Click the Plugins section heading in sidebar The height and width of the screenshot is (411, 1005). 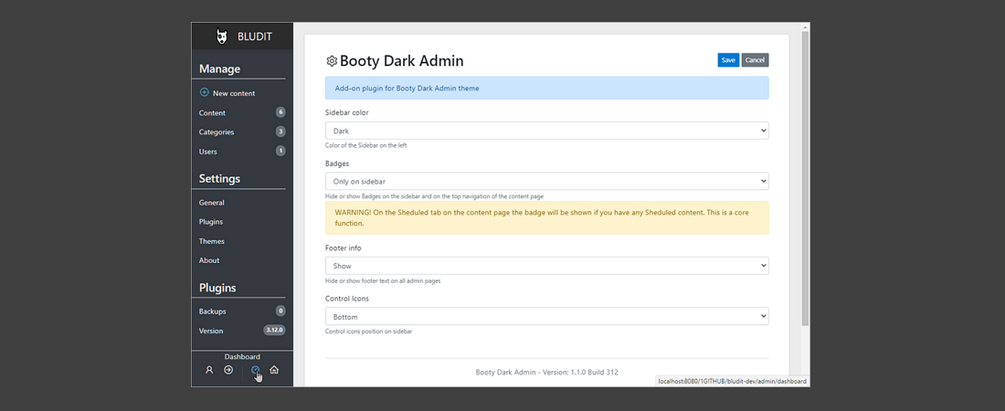point(217,288)
